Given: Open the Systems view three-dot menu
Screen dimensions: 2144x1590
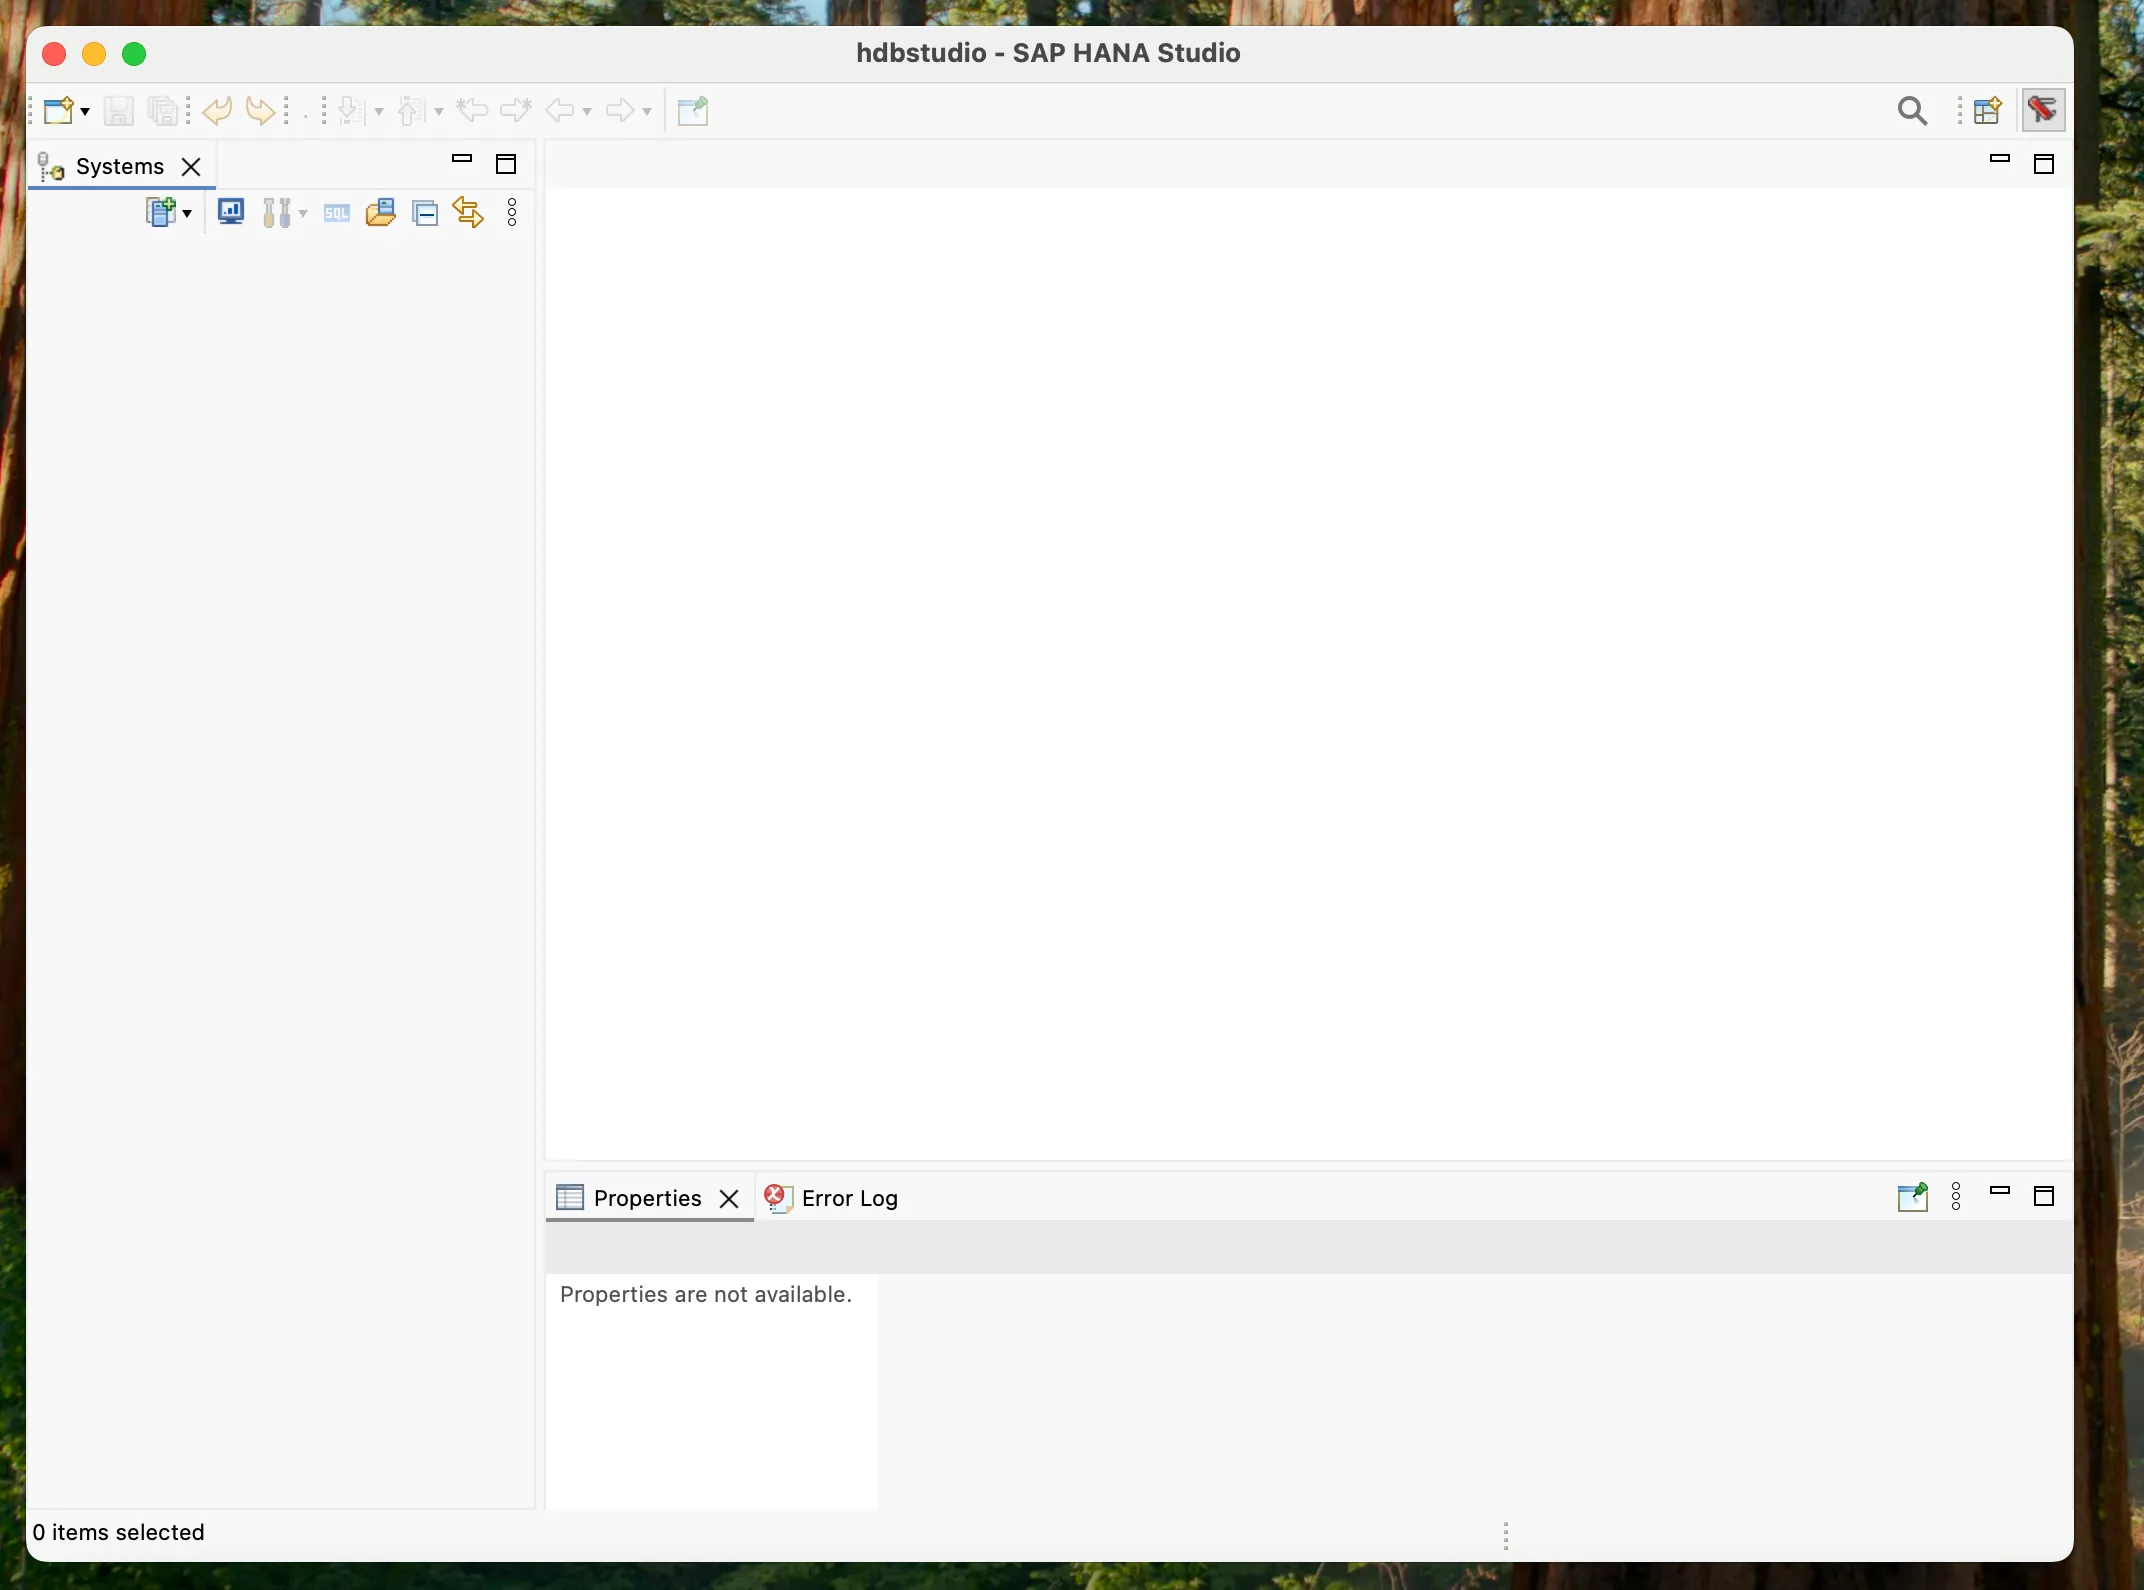Looking at the screenshot, I should pos(512,212).
